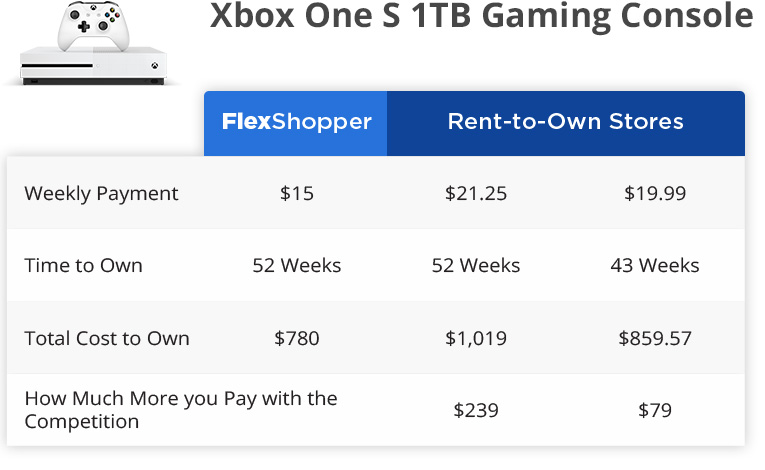Image resolution: width=765 pixels, height=470 pixels.
Task: Click the $239 difference value
Action: tap(476, 410)
